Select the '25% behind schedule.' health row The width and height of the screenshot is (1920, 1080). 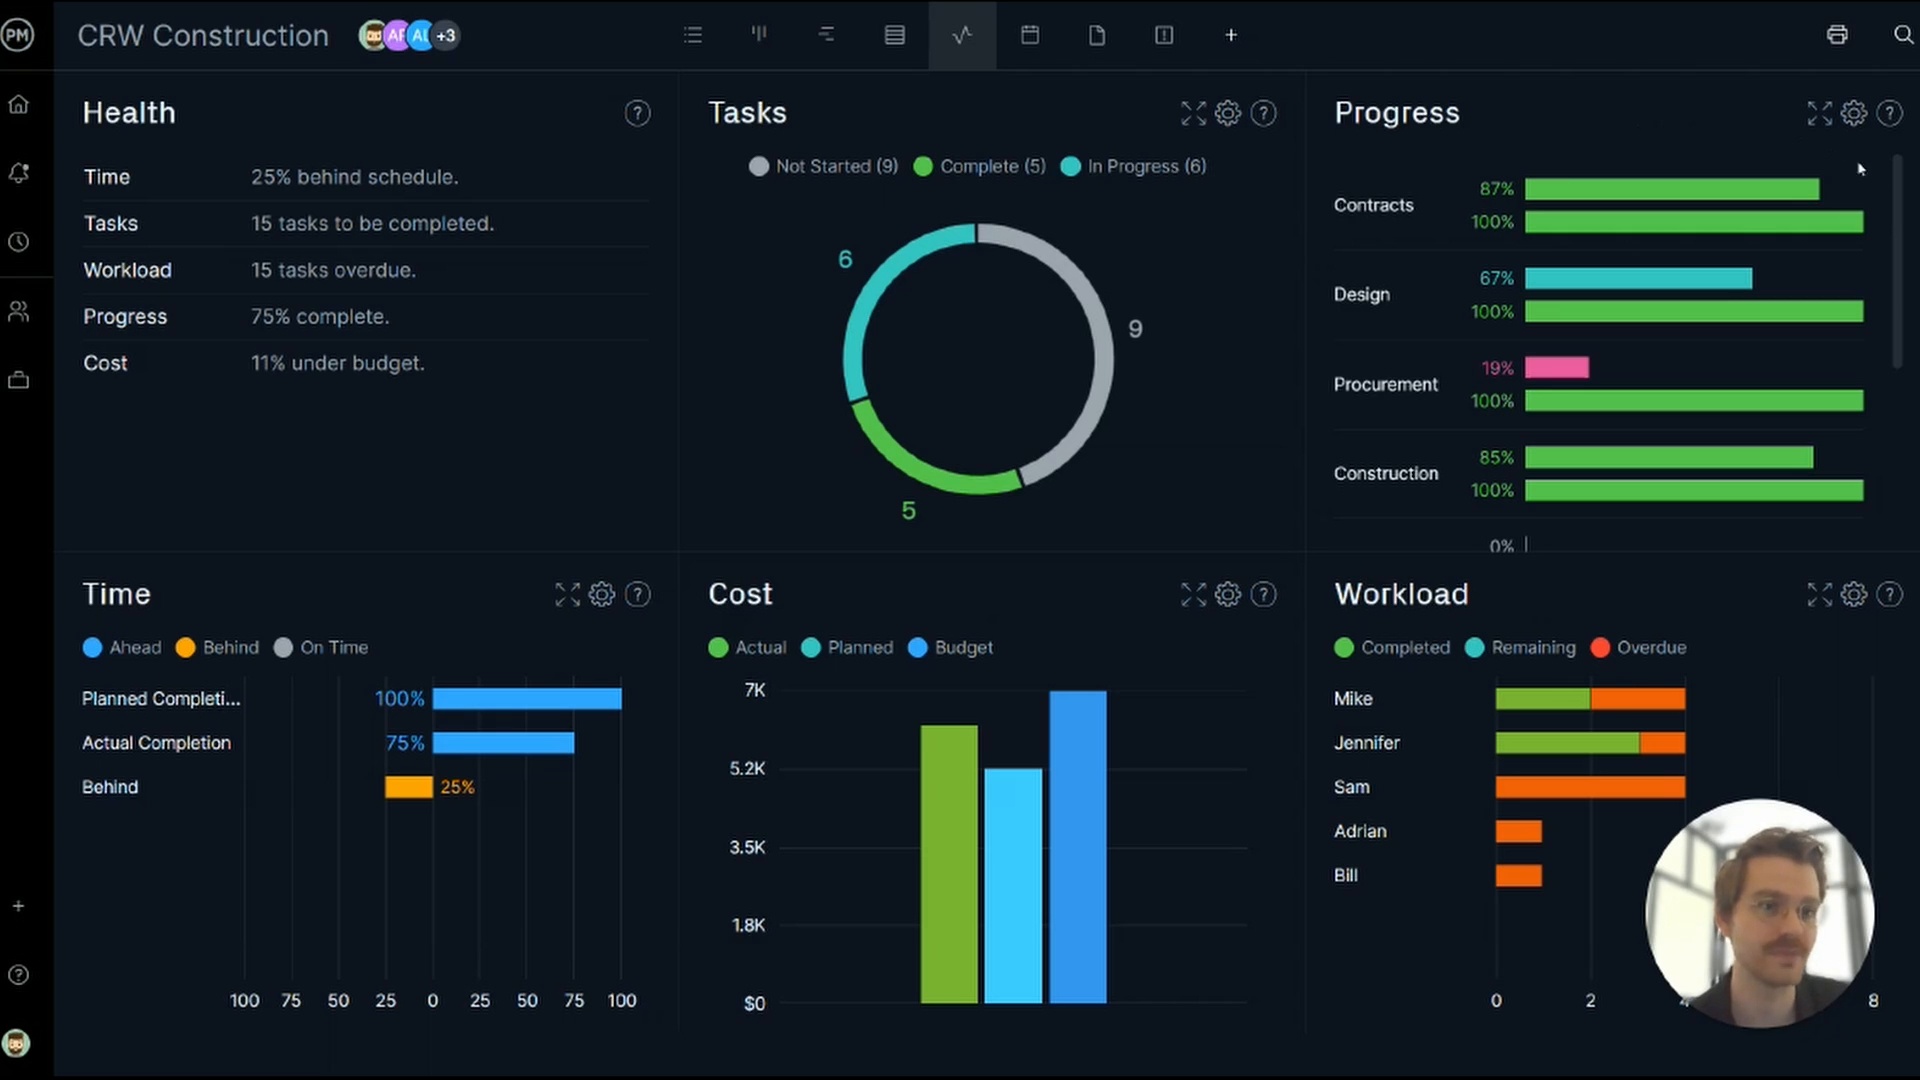coord(366,177)
